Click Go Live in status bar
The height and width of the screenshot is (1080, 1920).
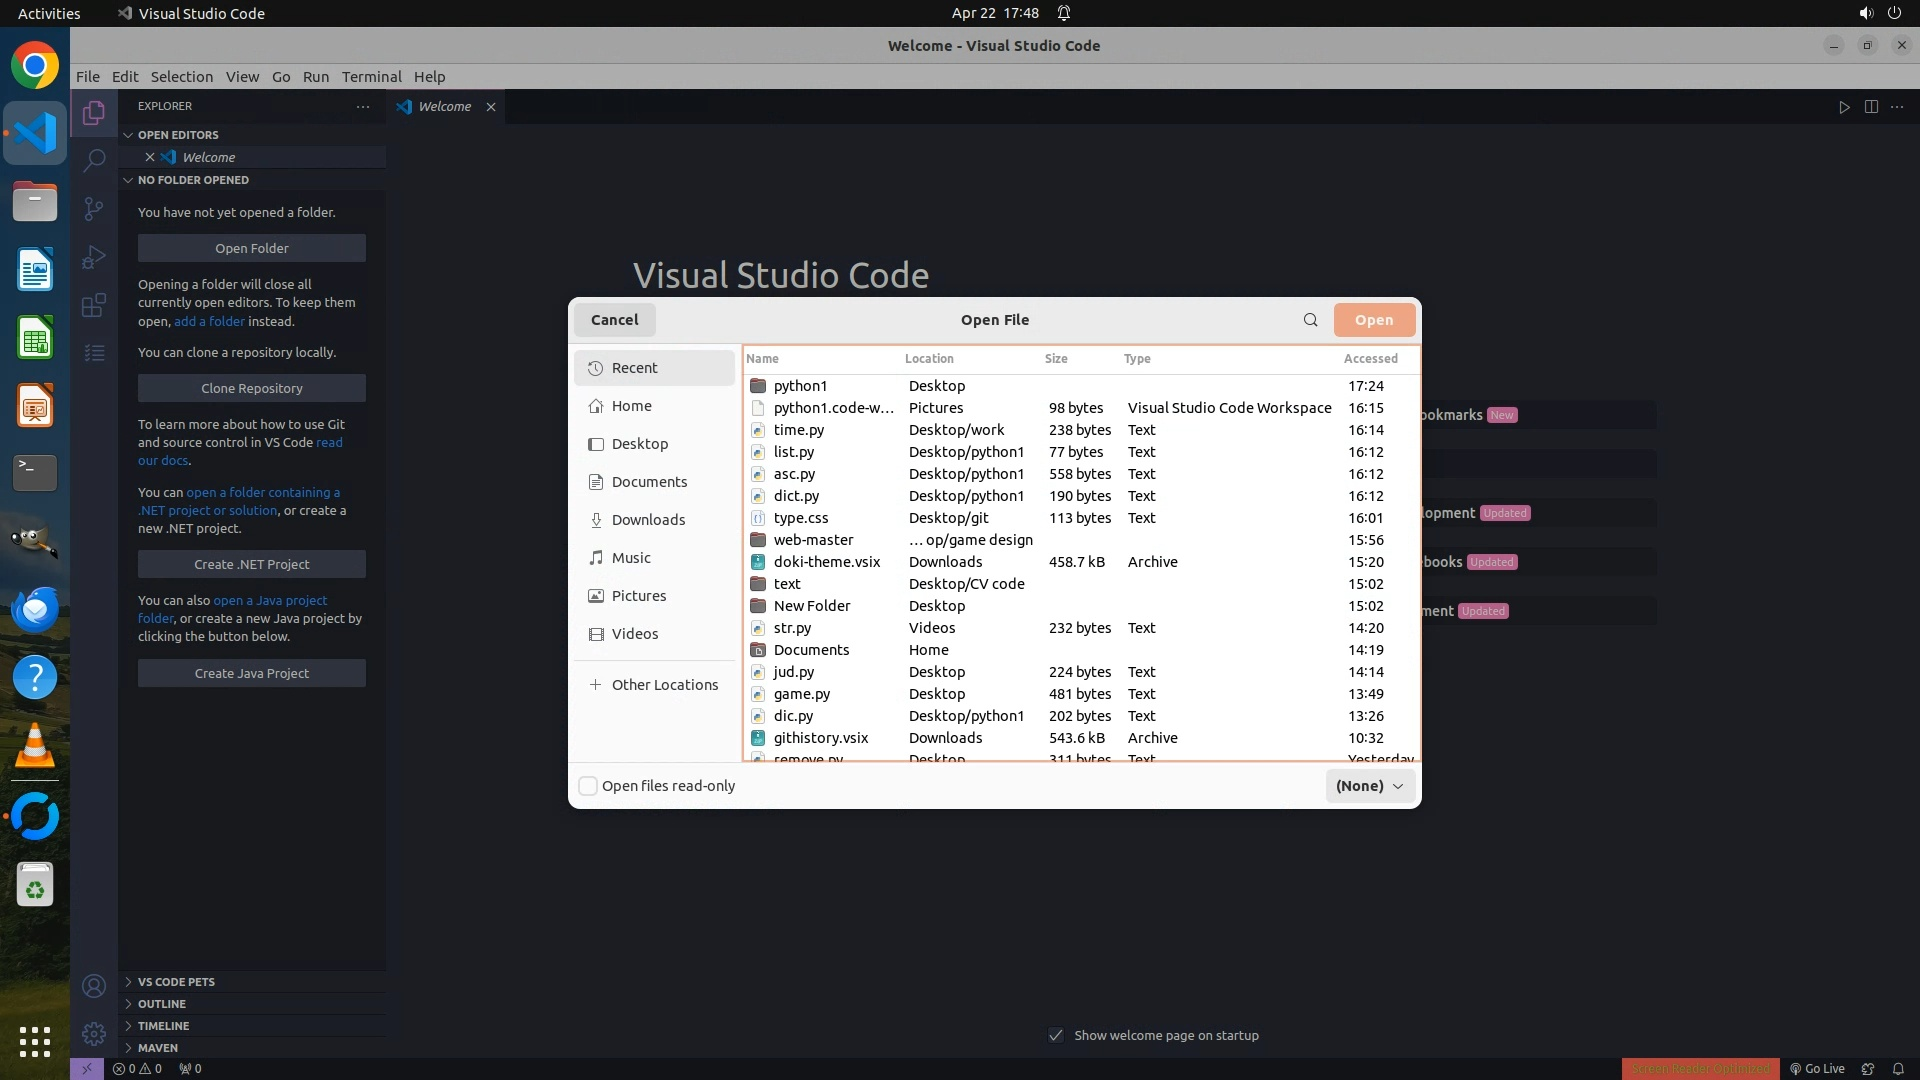tap(1817, 1068)
